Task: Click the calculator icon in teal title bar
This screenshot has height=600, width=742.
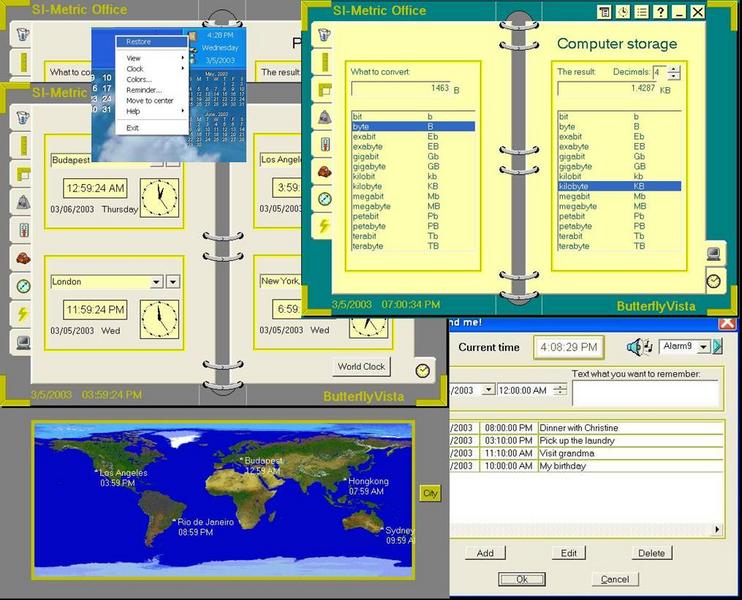Action: (604, 12)
